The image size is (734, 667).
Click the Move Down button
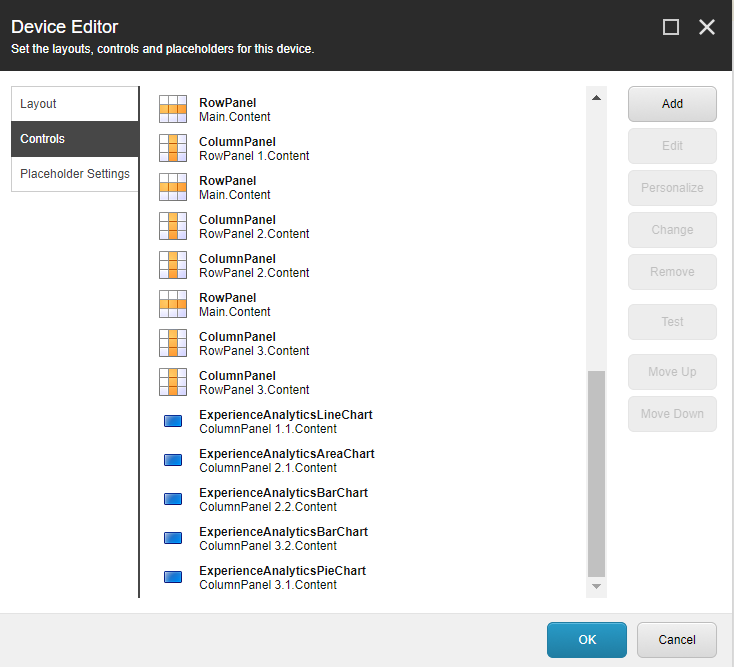(x=672, y=414)
